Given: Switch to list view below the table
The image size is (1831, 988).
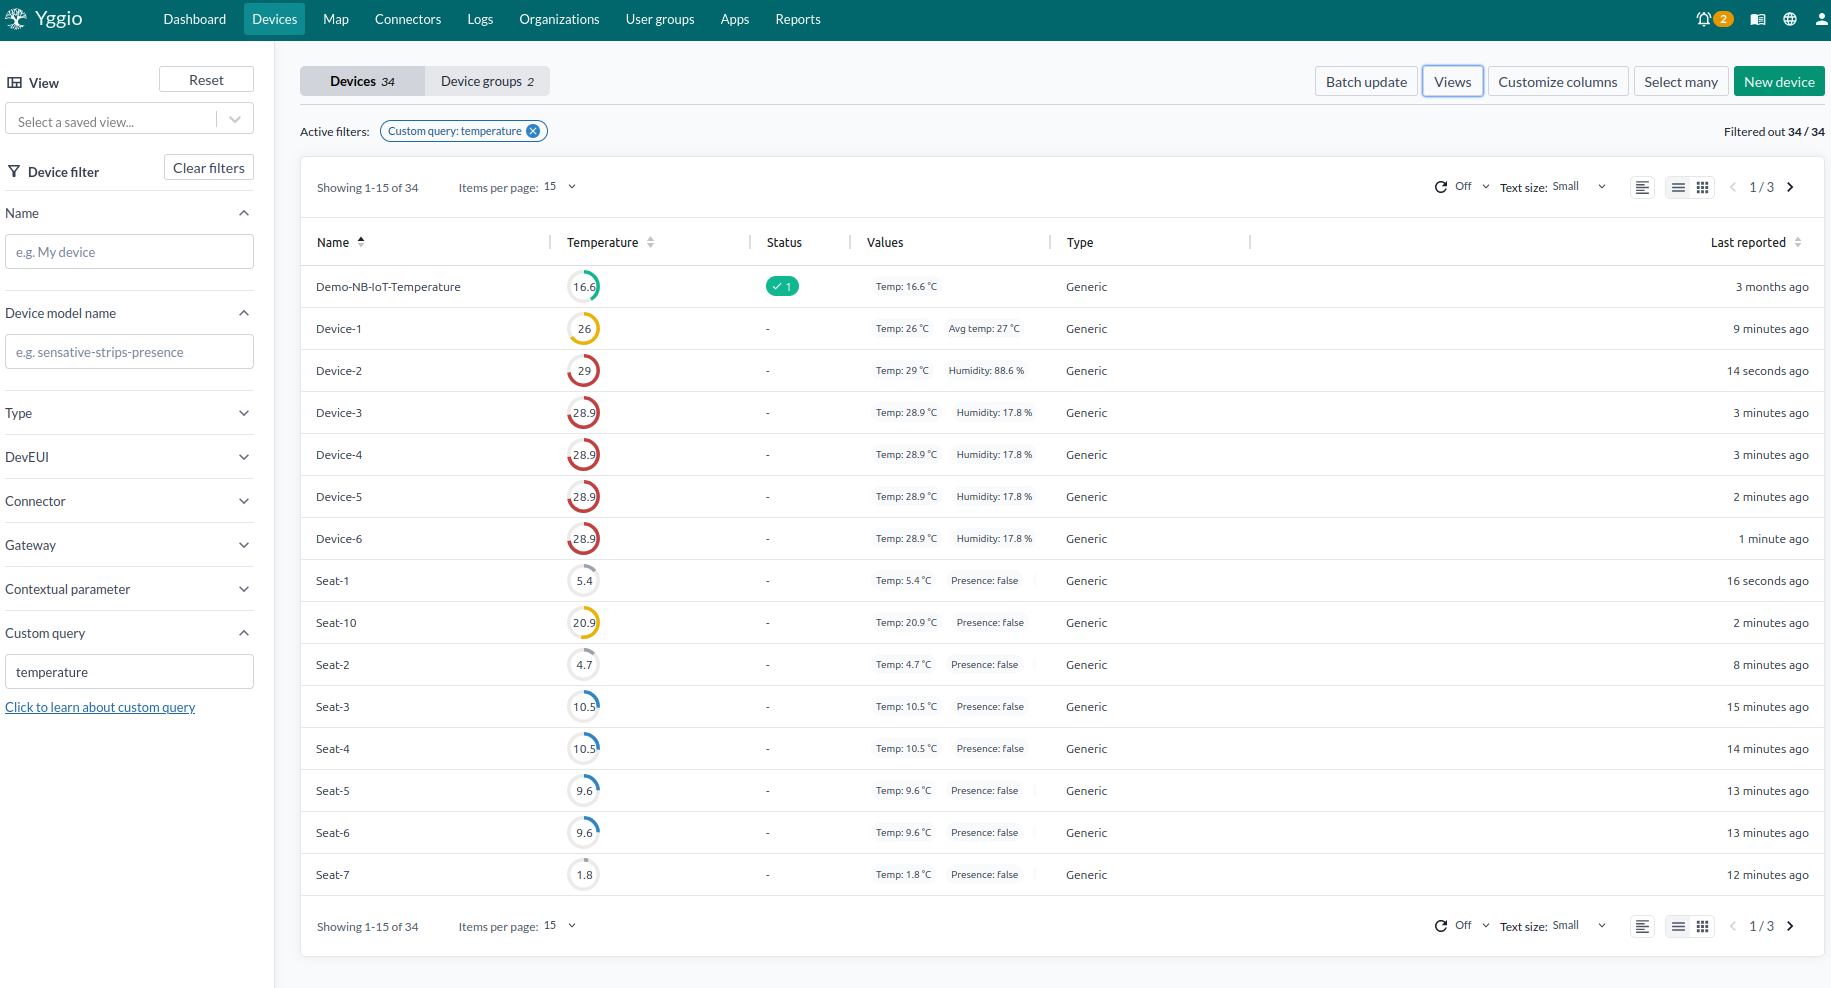Looking at the screenshot, I should [1678, 926].
